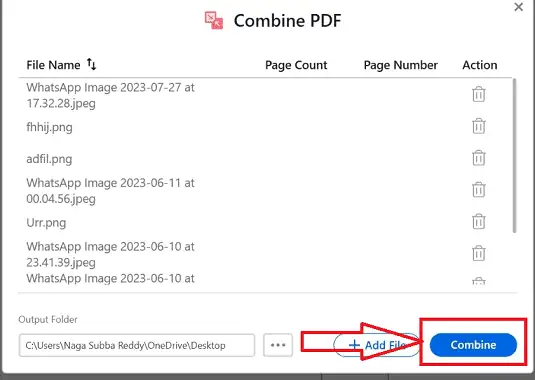Screen dimensions: 535x380
Task: Browse output folder with the ellipsis button
Action: tap(278, 345)
